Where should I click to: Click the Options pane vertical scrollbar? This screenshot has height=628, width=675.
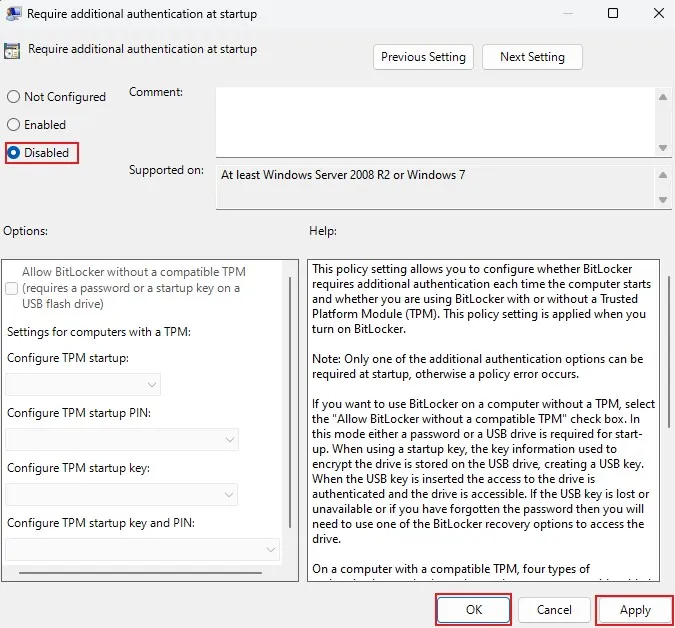pos(290,402)
